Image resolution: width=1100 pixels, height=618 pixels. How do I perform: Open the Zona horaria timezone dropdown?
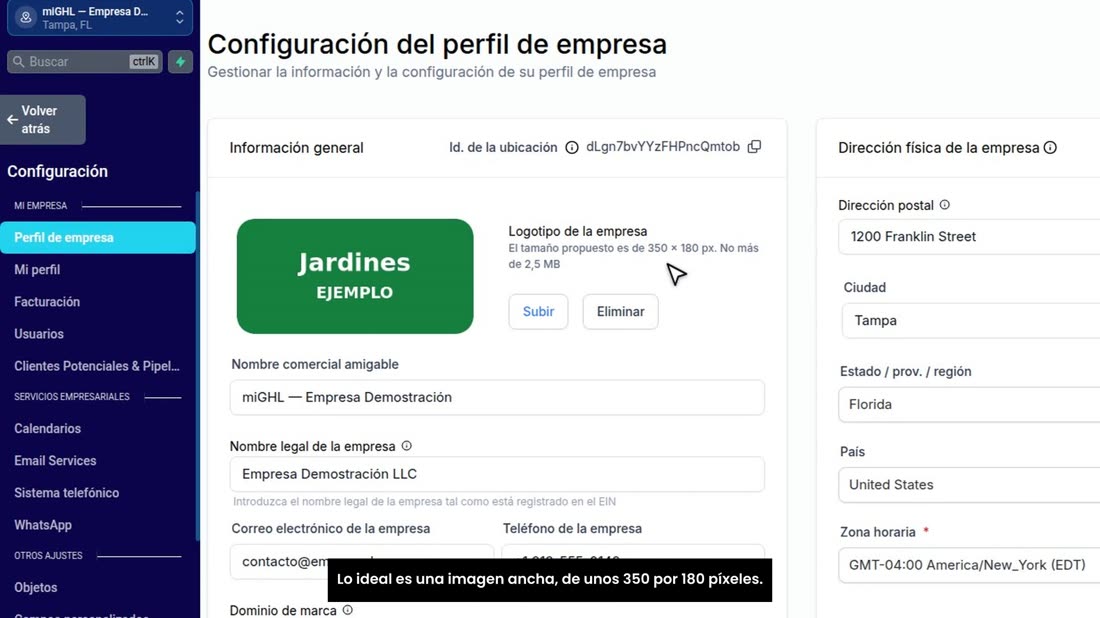pos(969,565)
